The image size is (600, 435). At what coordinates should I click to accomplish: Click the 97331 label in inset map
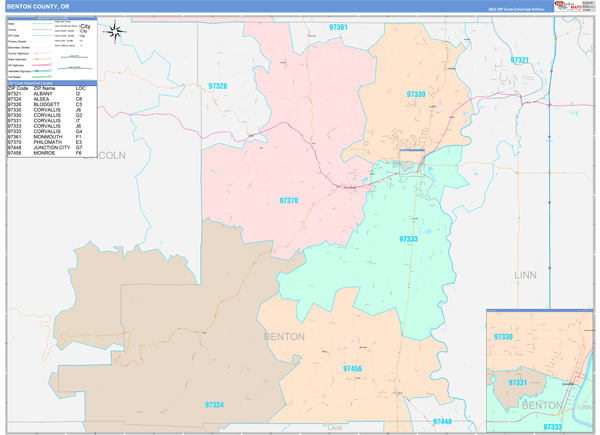pos(519,383)
